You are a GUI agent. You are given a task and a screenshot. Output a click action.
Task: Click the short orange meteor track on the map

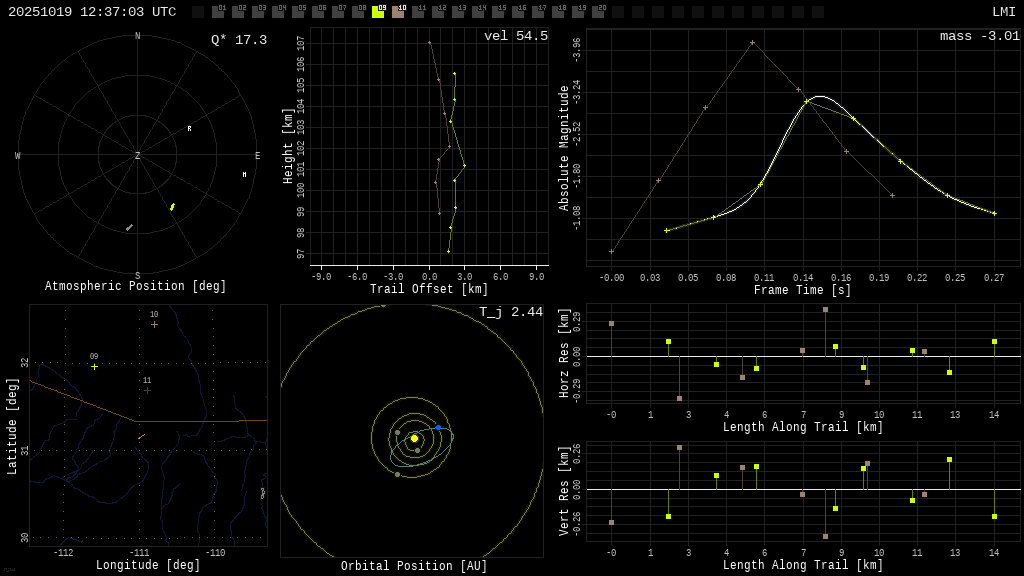tap(141, 436)
